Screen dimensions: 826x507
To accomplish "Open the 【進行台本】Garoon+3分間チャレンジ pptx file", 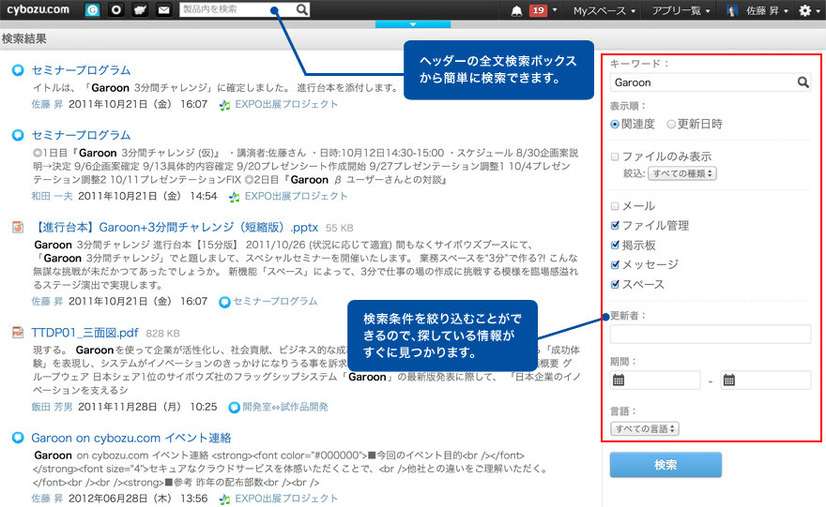I will point(174,227).
